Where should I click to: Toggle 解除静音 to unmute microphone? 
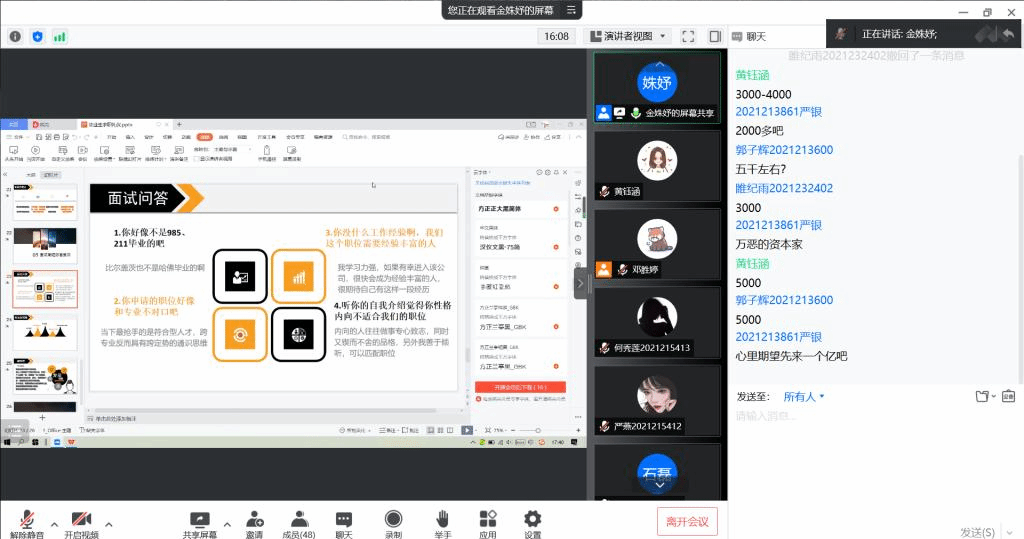point(26,519)
